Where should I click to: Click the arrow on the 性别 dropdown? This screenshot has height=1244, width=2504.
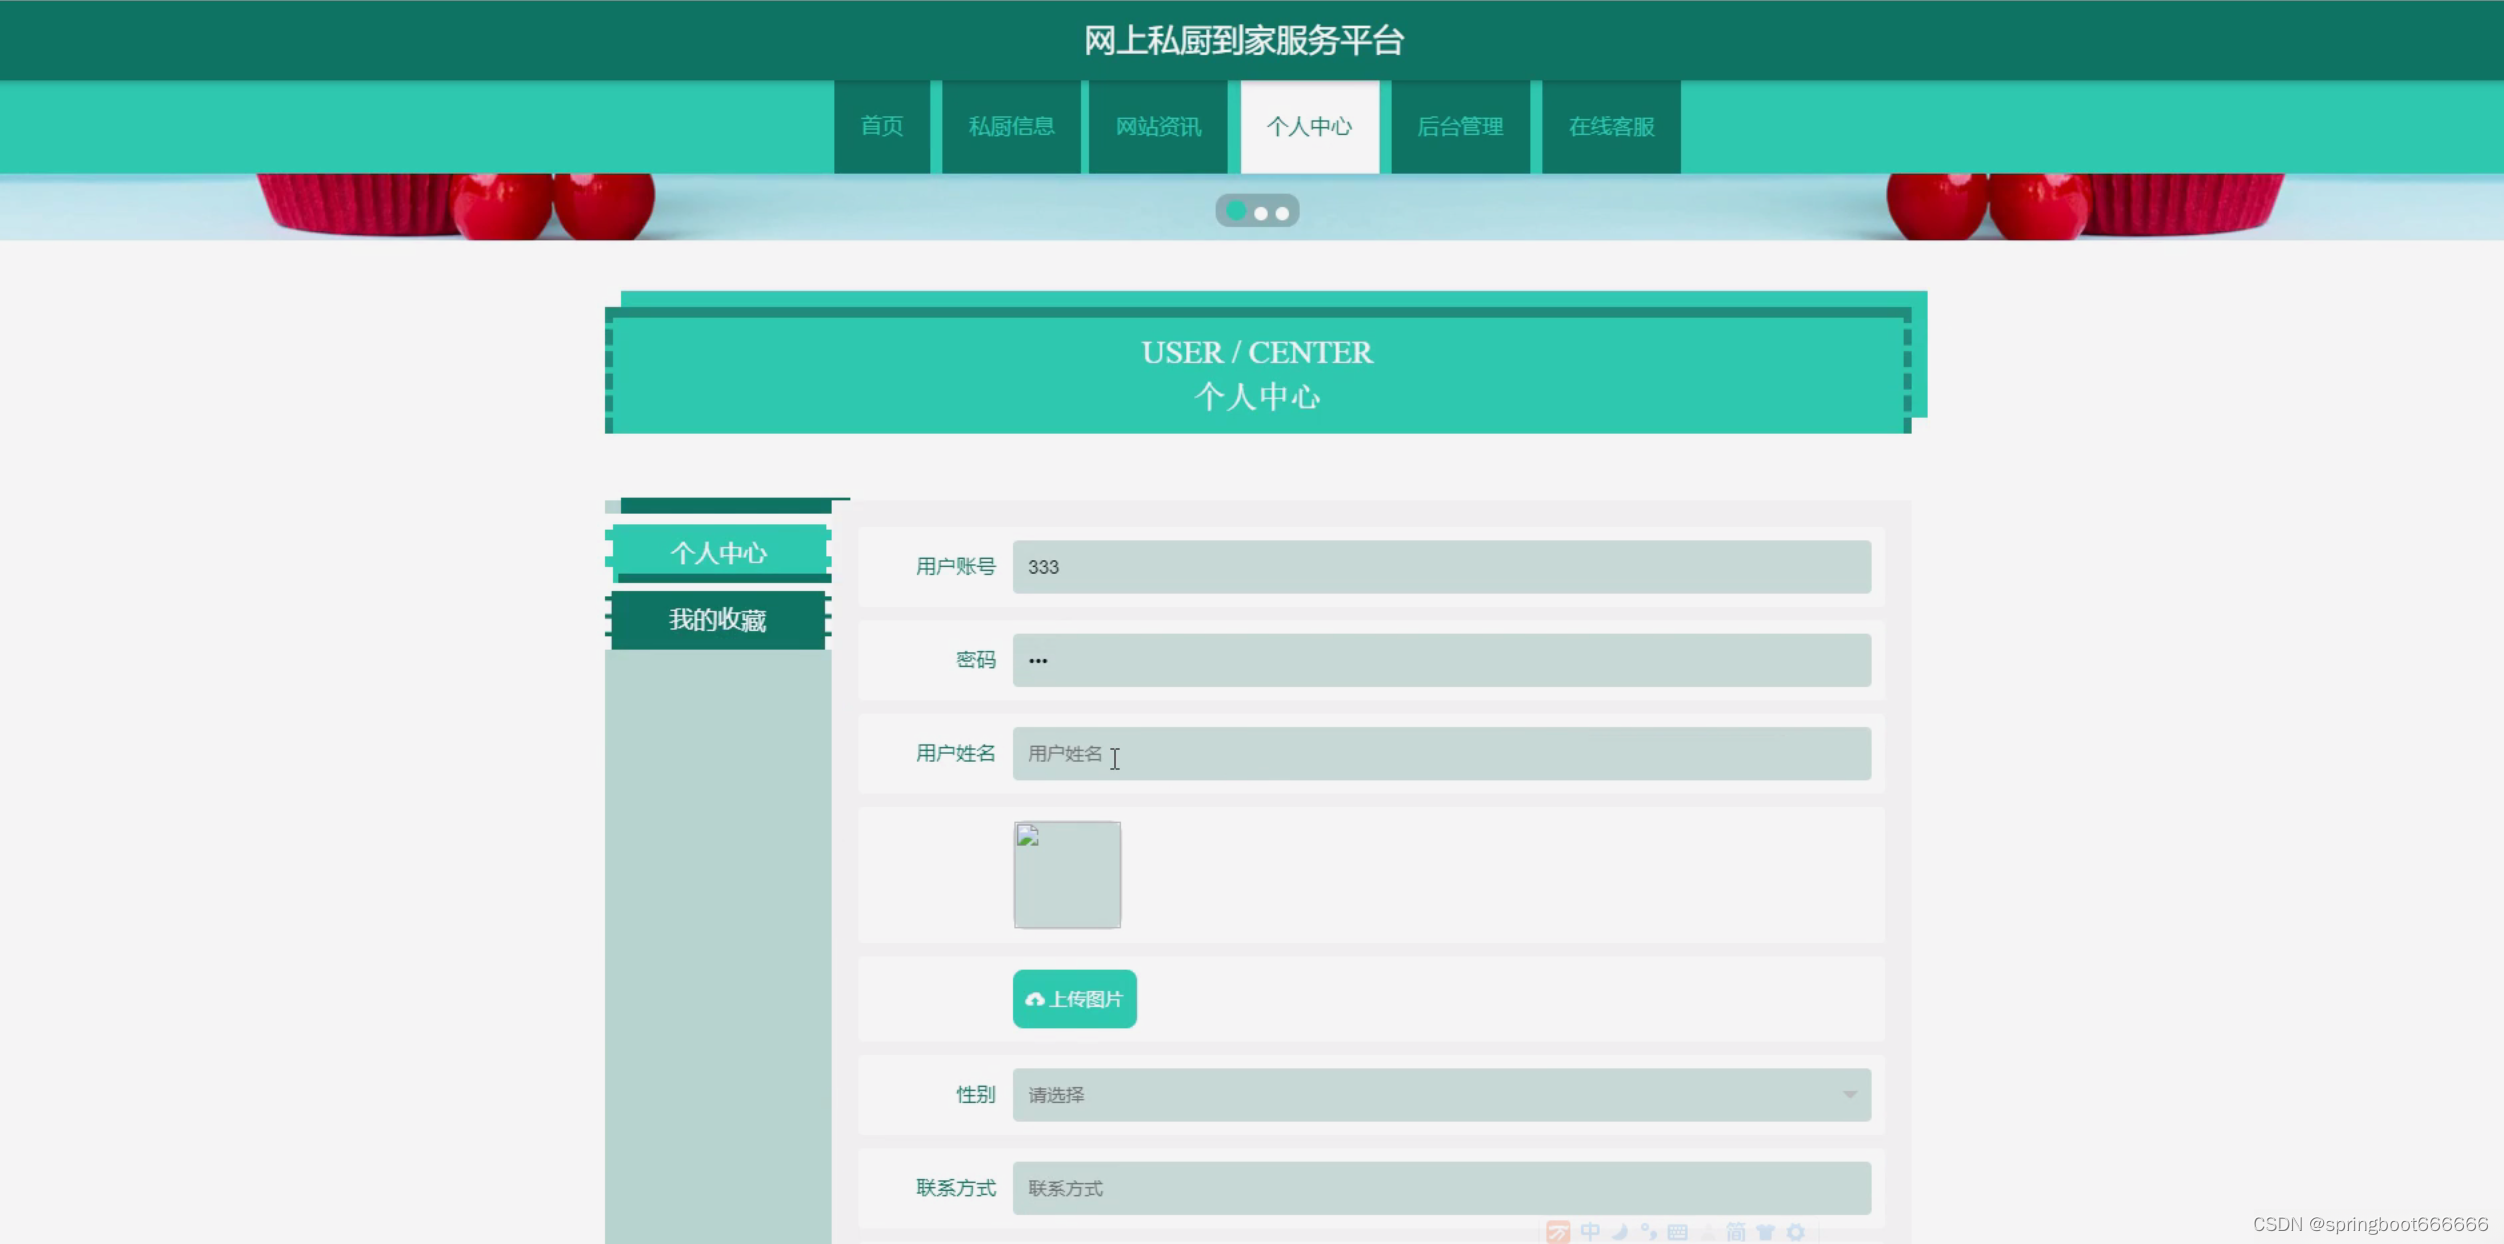1849,1095
